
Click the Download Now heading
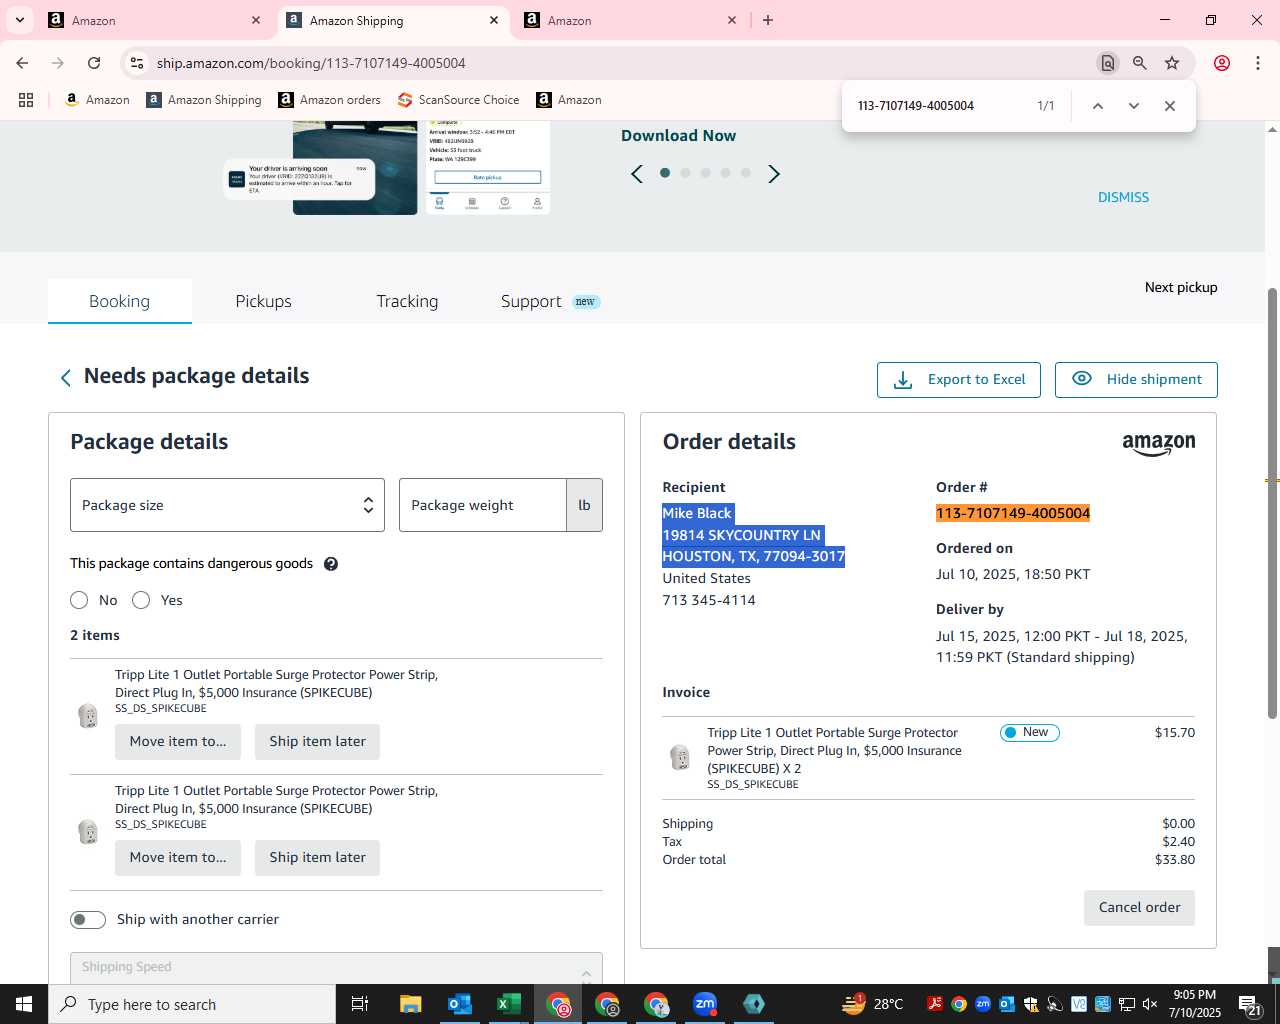point(678,136)
